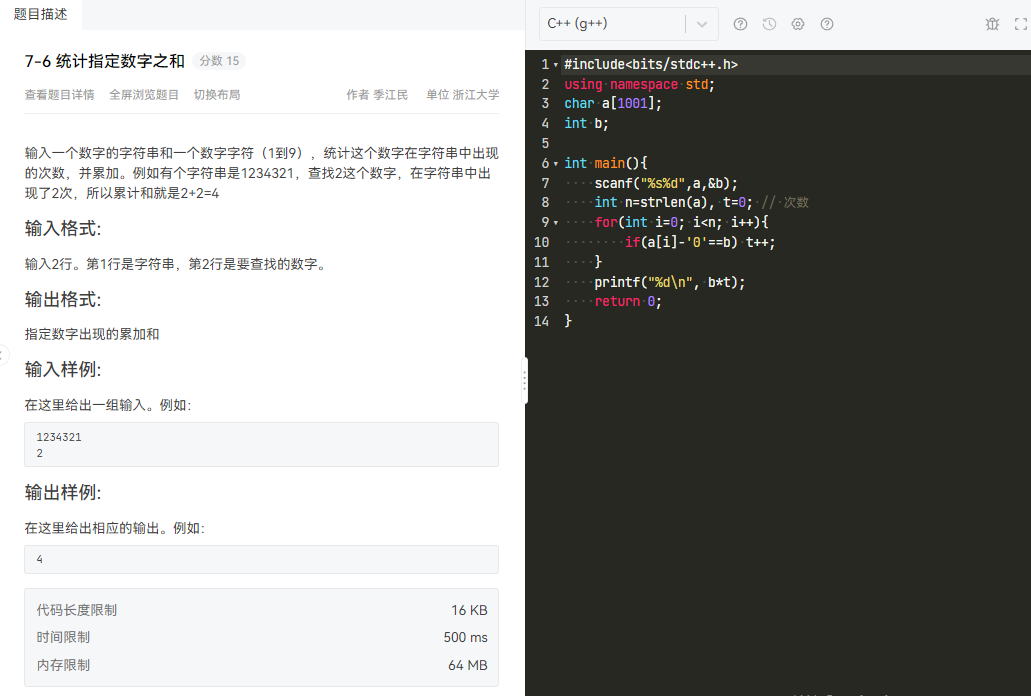
Task: Click the using namespace std; line
Action: click(639, 84)
